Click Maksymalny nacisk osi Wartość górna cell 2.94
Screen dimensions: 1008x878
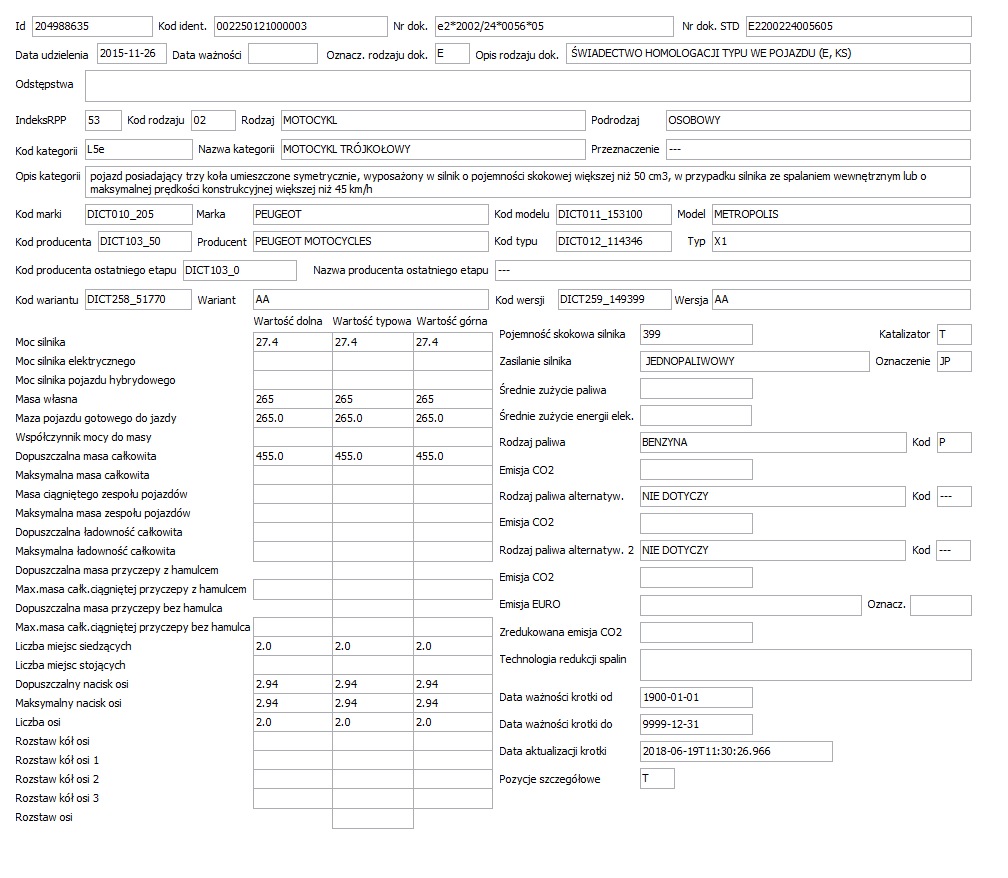[x=453, y=703]
